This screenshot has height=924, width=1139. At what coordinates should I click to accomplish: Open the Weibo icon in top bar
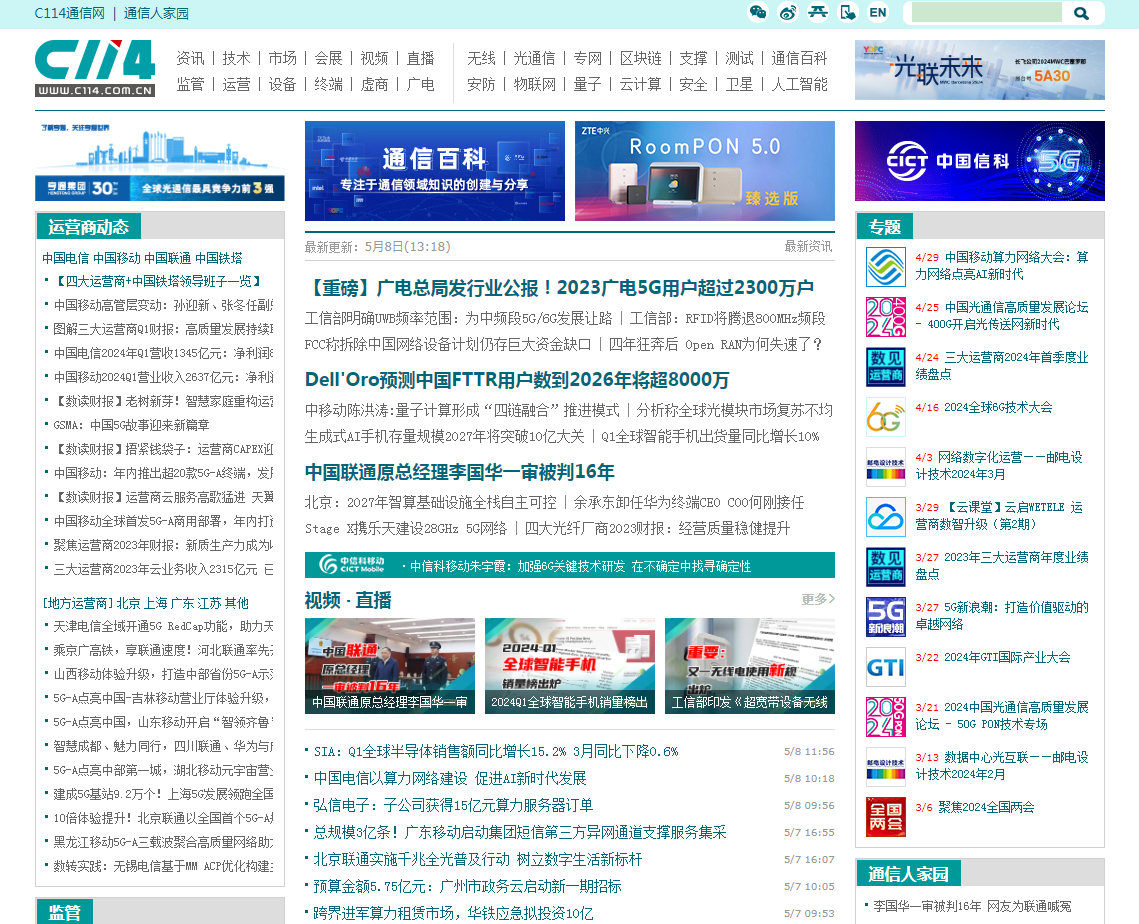coord(787,12)
